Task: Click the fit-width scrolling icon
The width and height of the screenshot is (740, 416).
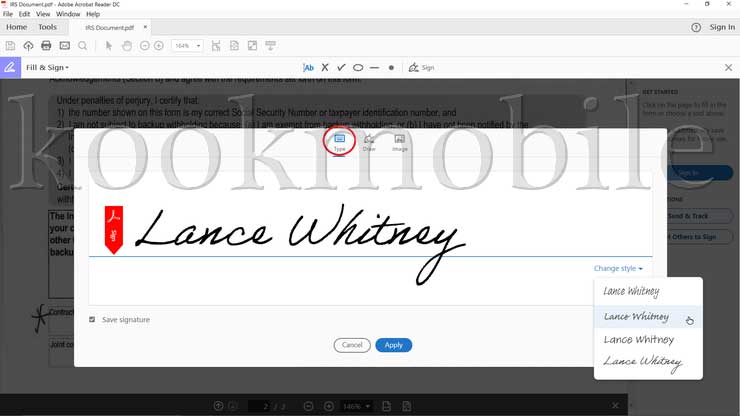Action: (216, 46)
